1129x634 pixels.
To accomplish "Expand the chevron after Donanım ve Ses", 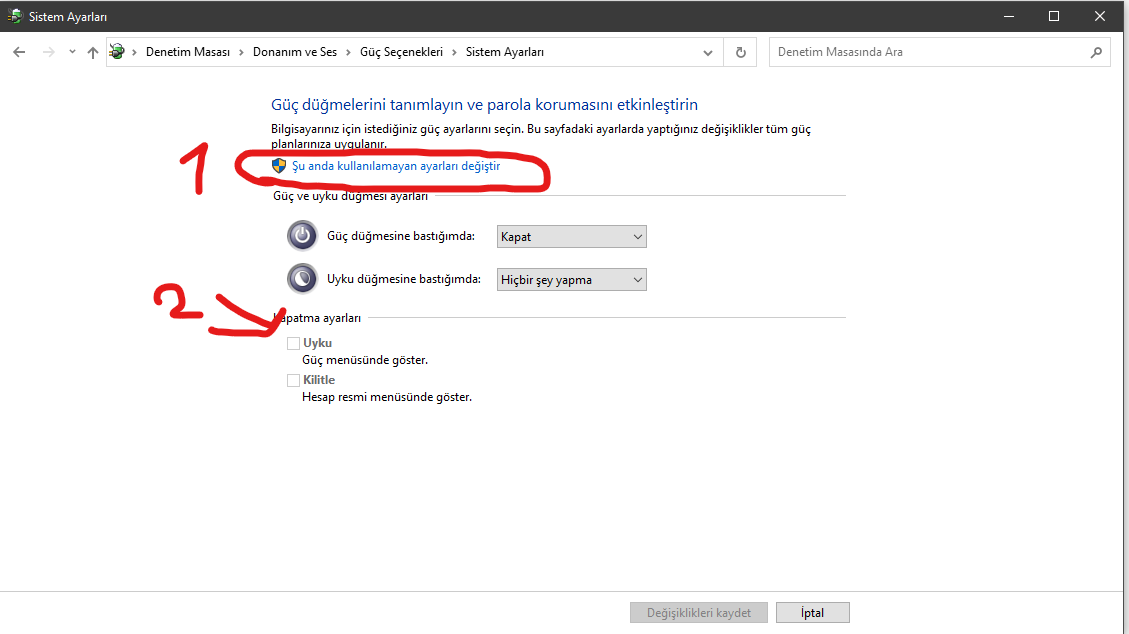I will 348,53.
